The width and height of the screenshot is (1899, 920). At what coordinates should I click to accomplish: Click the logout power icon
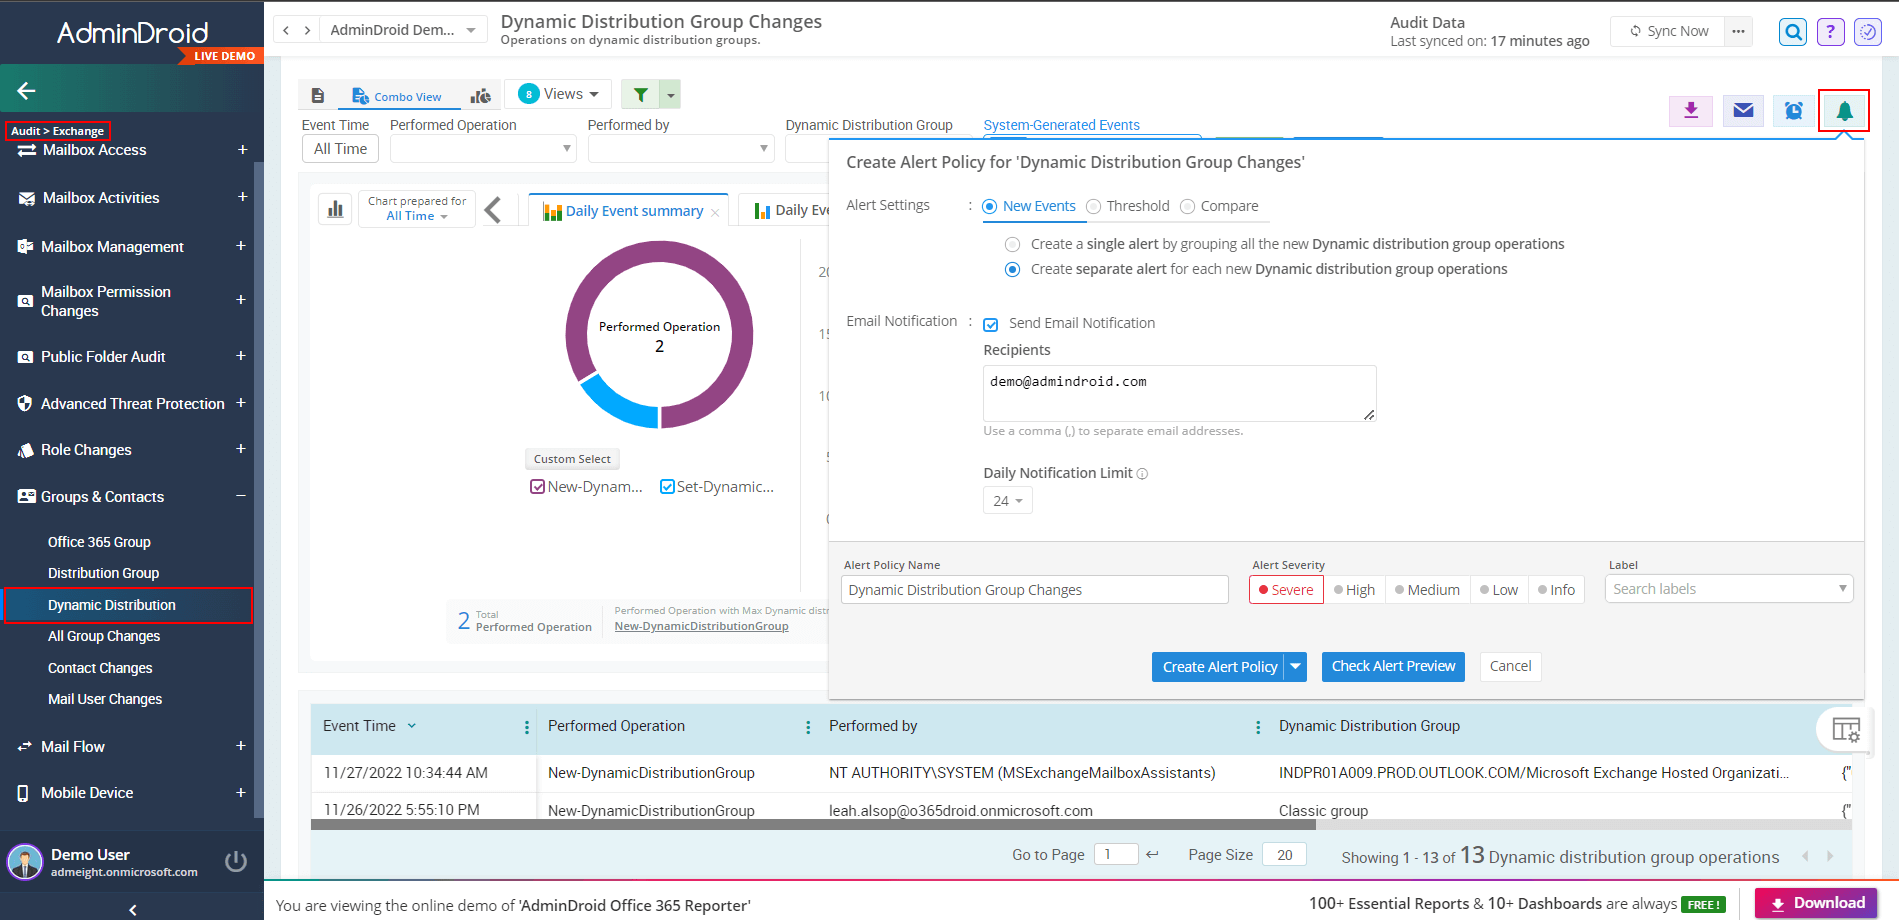click(236, 861)
